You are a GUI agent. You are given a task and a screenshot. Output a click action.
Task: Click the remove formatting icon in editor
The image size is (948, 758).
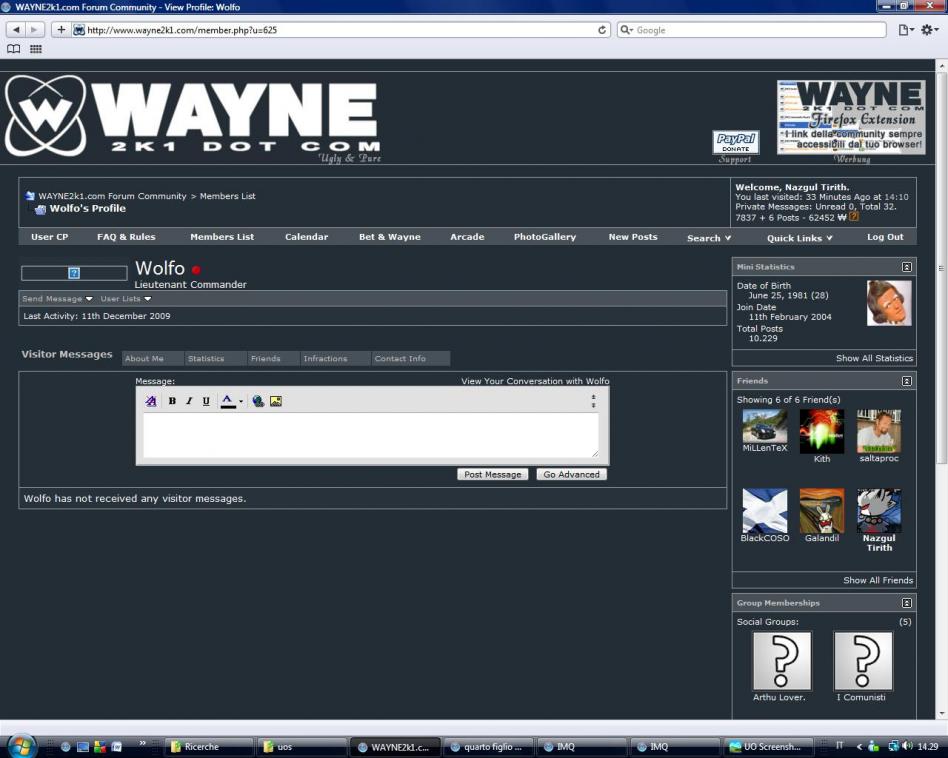(151, 401)
